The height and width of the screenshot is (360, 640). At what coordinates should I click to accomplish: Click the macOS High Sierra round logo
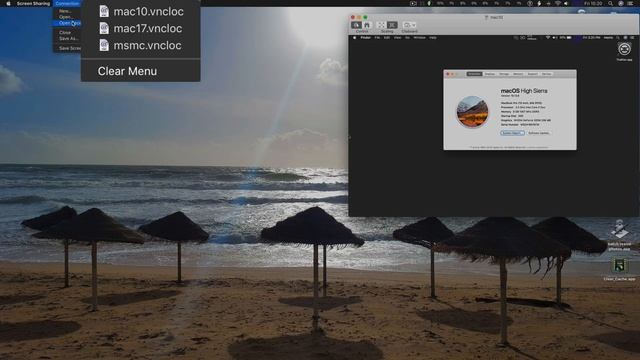[x=472, y=112]
